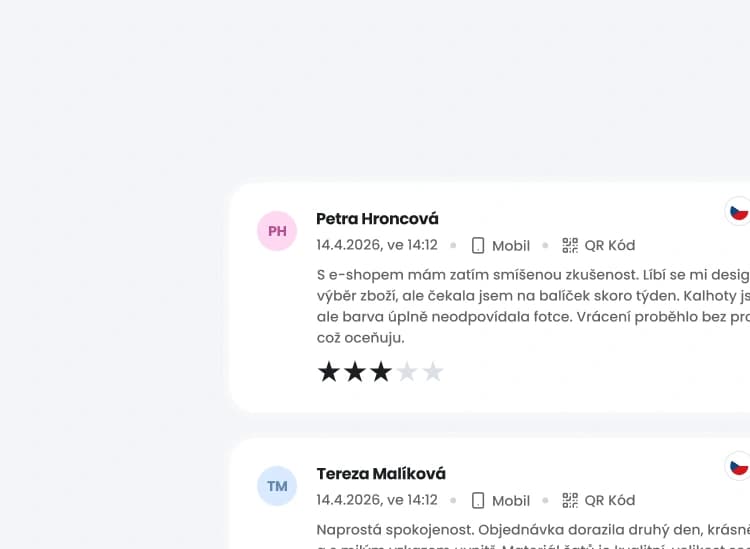Click the QR code icon in Tereza's review
This screenshot has width=750, height=549.
(570, 500)
